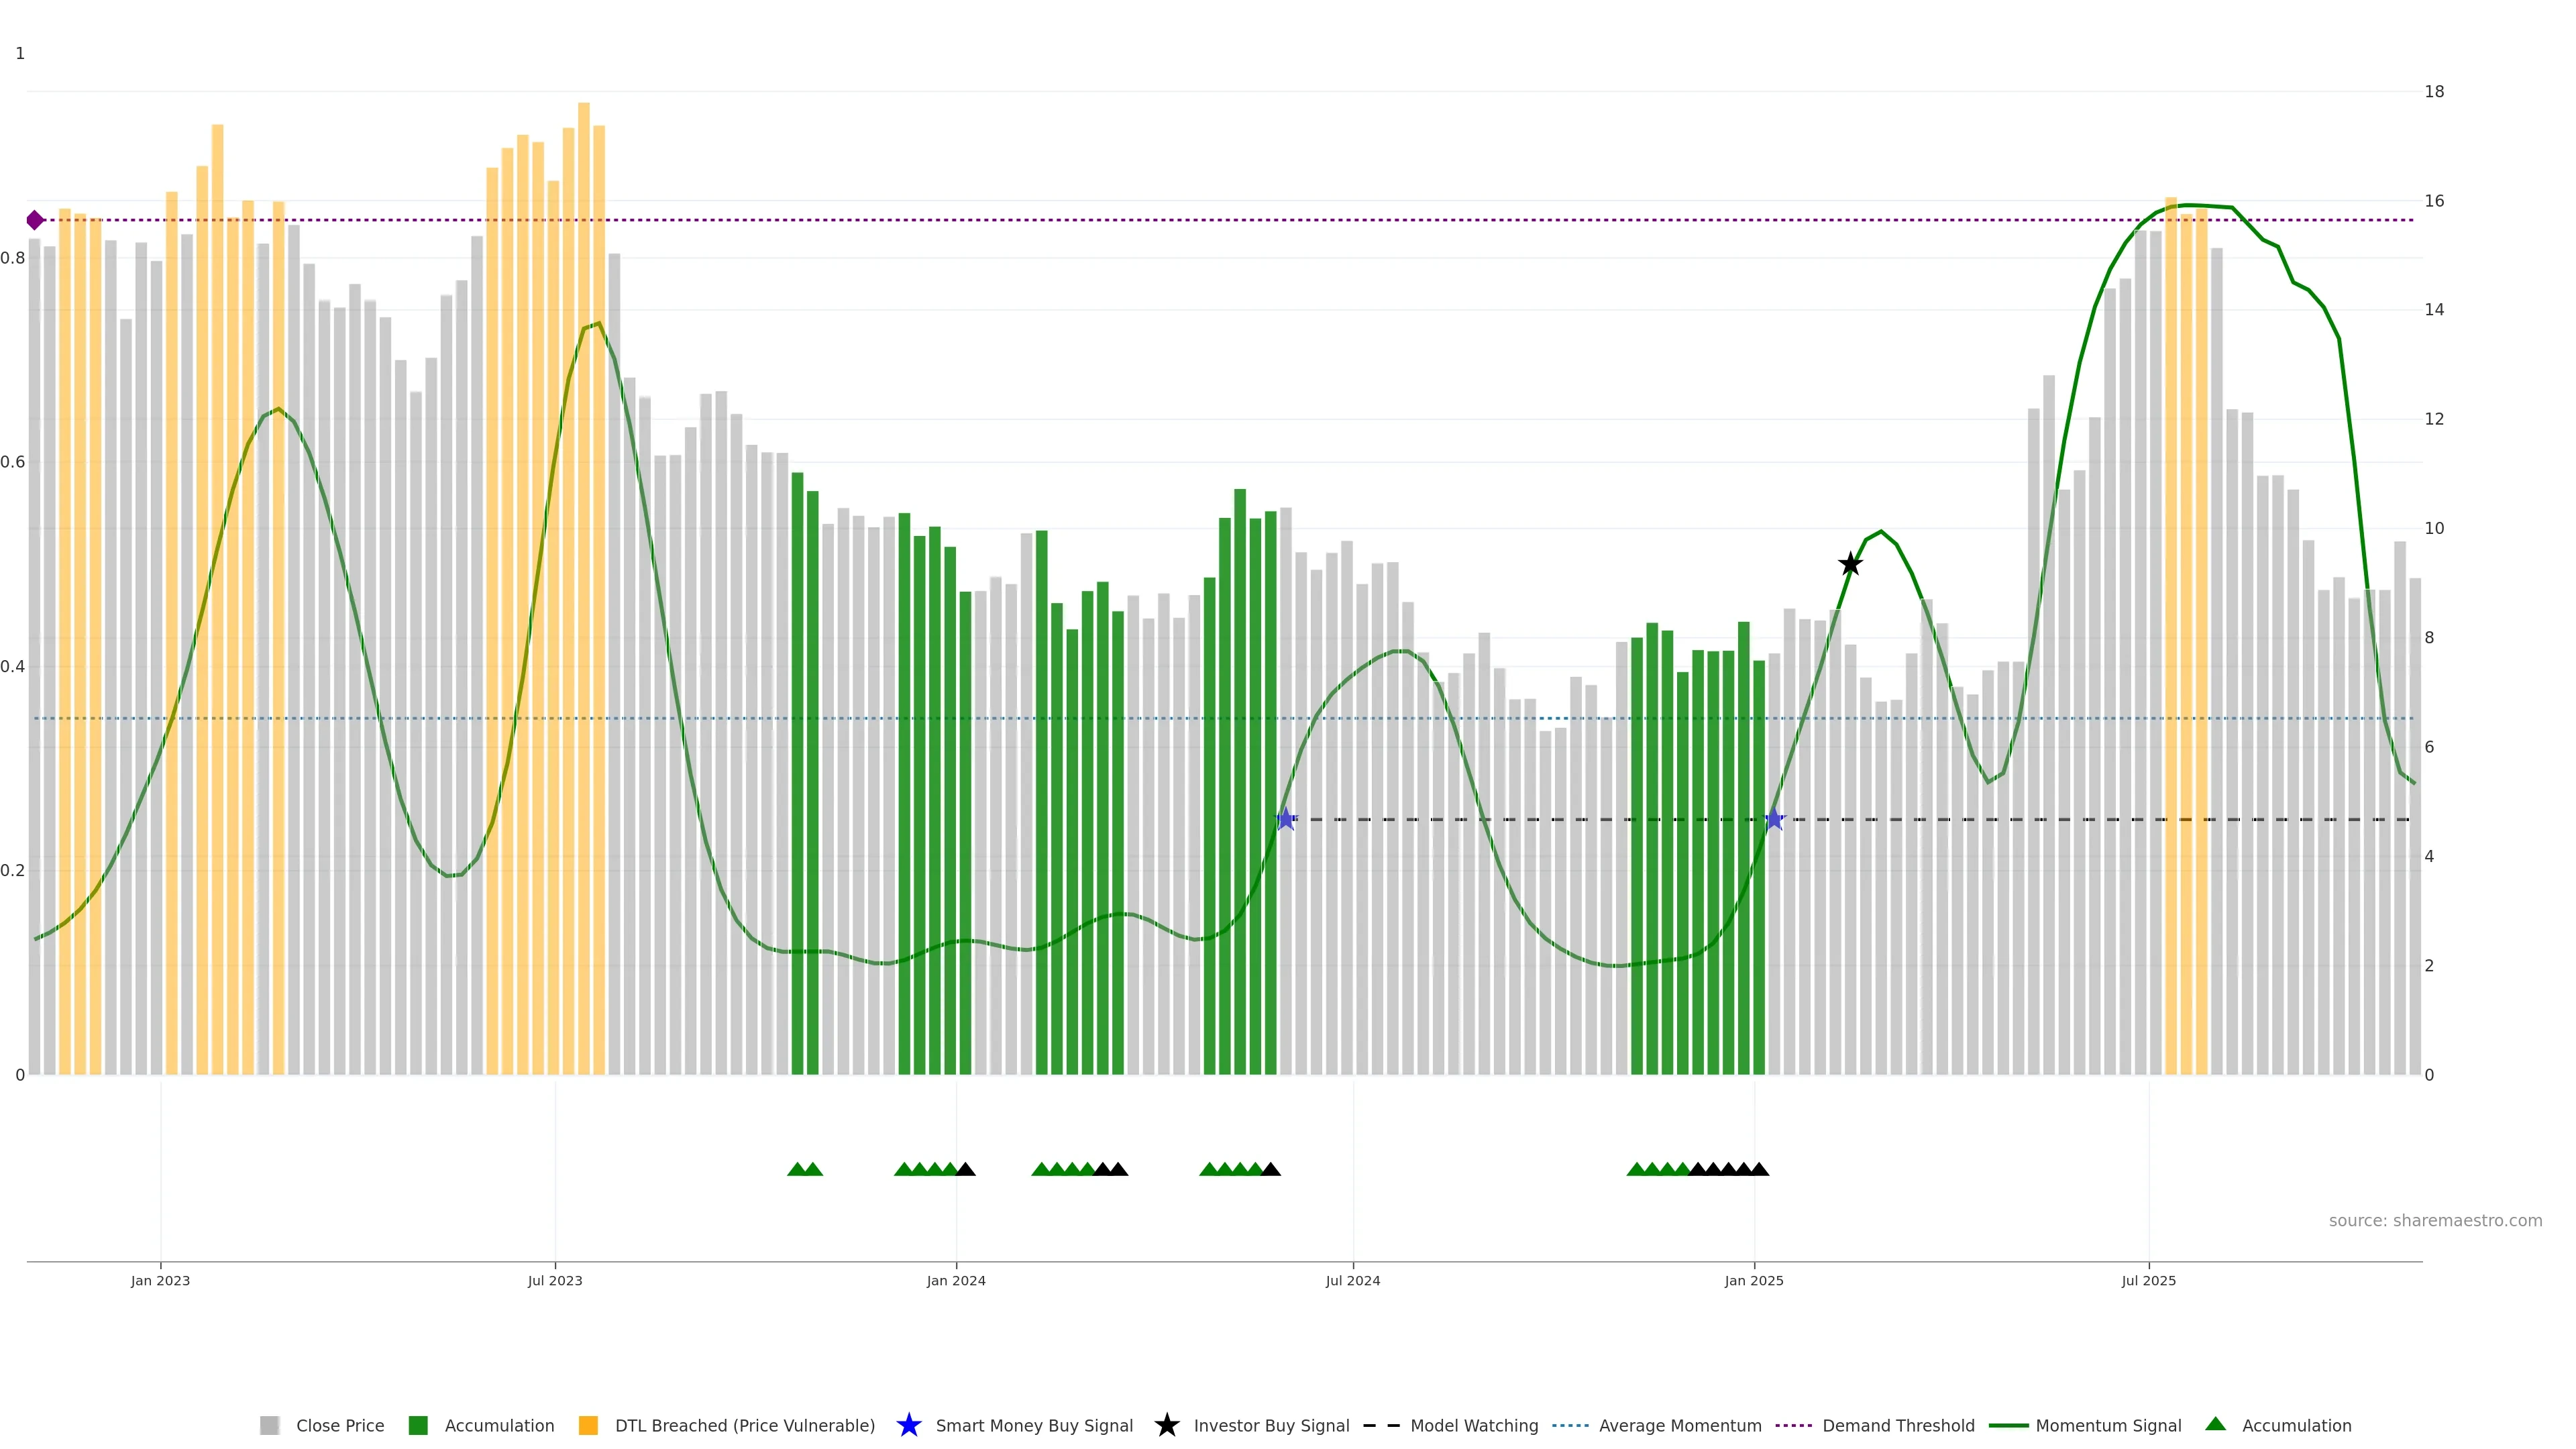The height and width of the screenshot is (1449, 2576).
Task: Click the black Investor Buy Signal star on chart
Action: tap(1850, 565)
